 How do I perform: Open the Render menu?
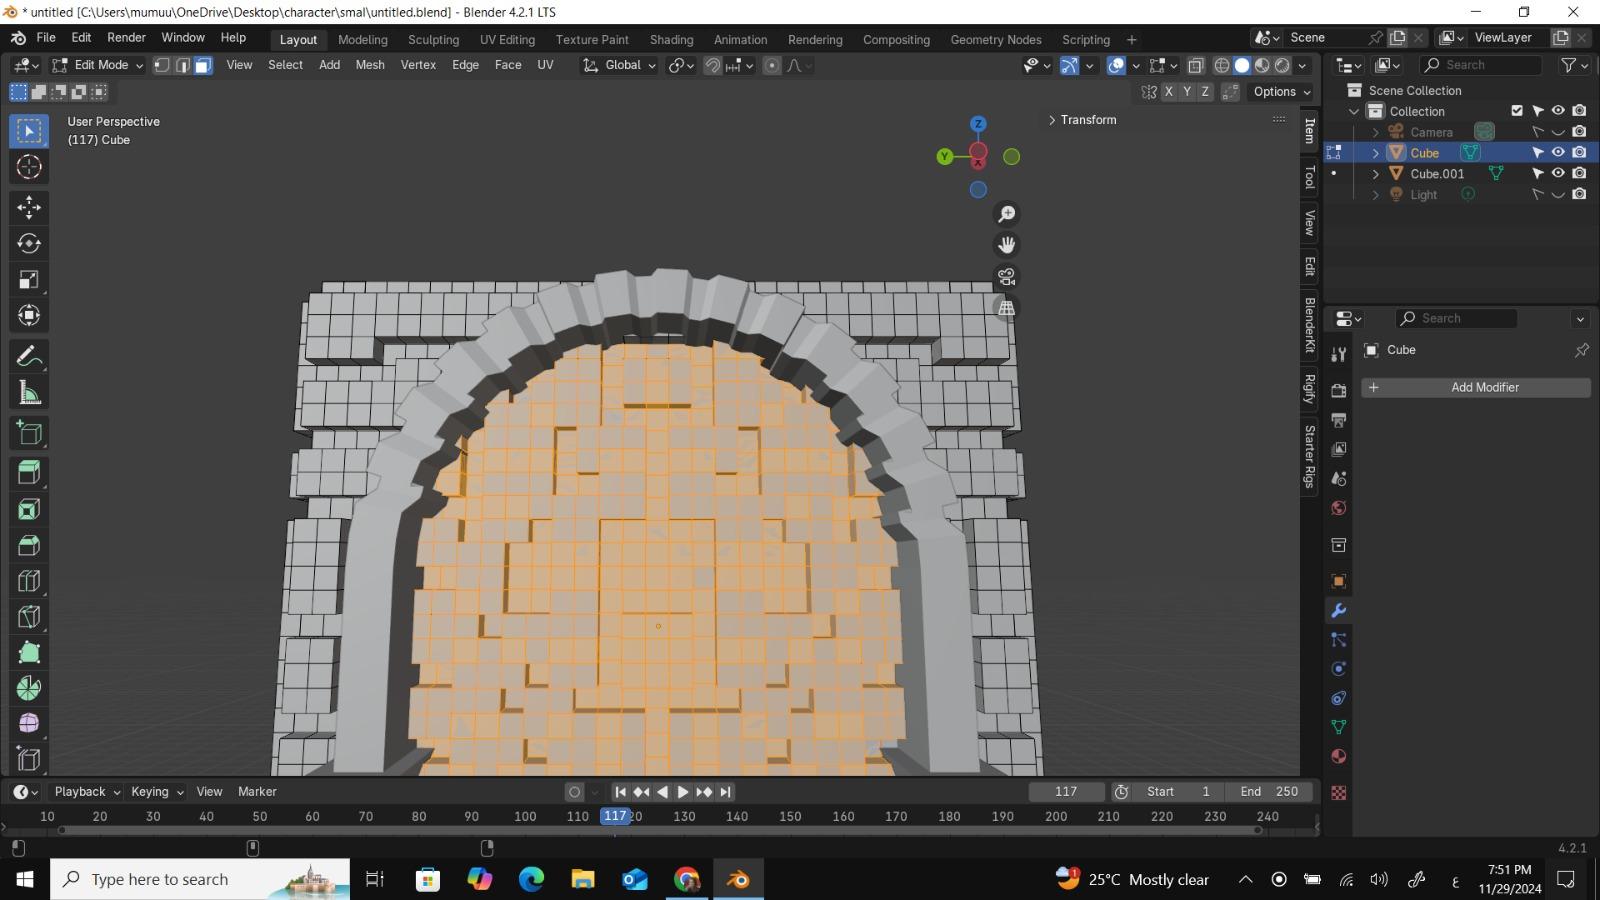pyautogui.click(x=126, y=38)
